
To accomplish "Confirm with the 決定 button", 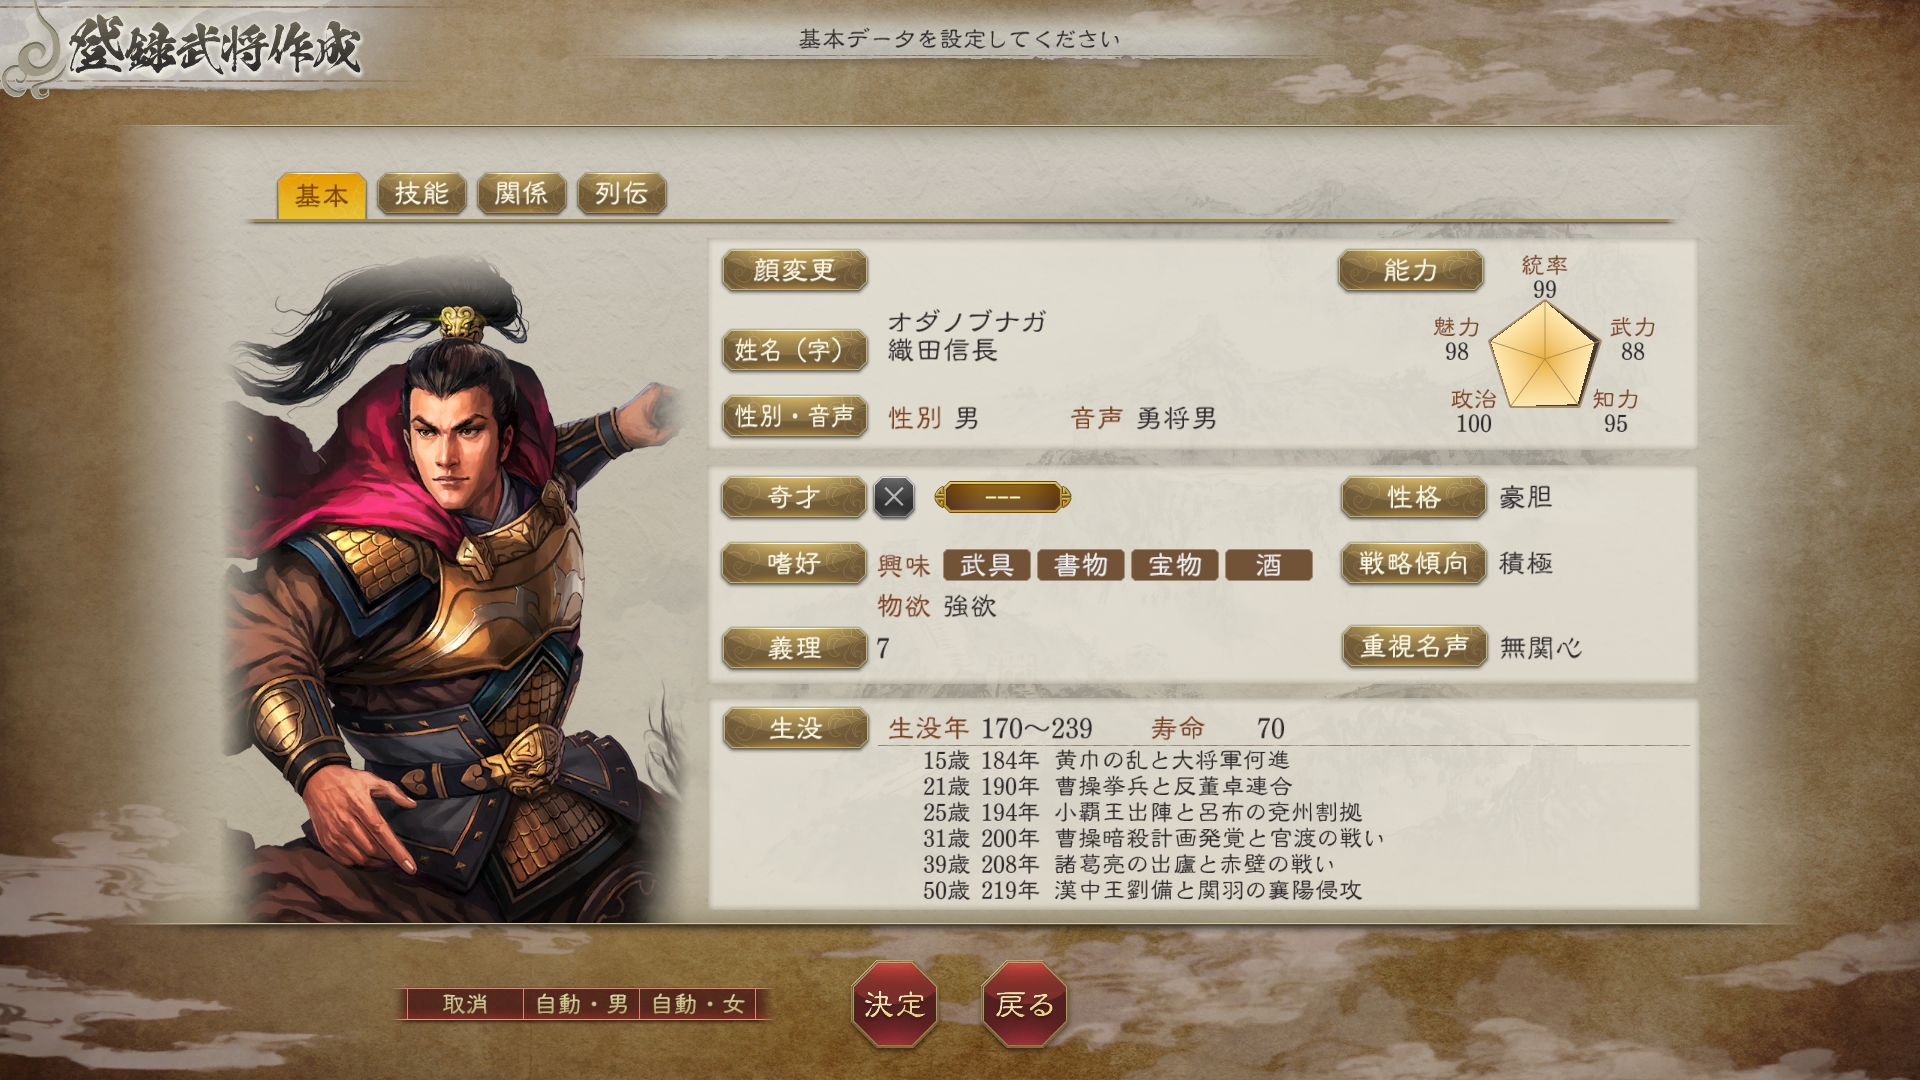I will pos(894,1004).
